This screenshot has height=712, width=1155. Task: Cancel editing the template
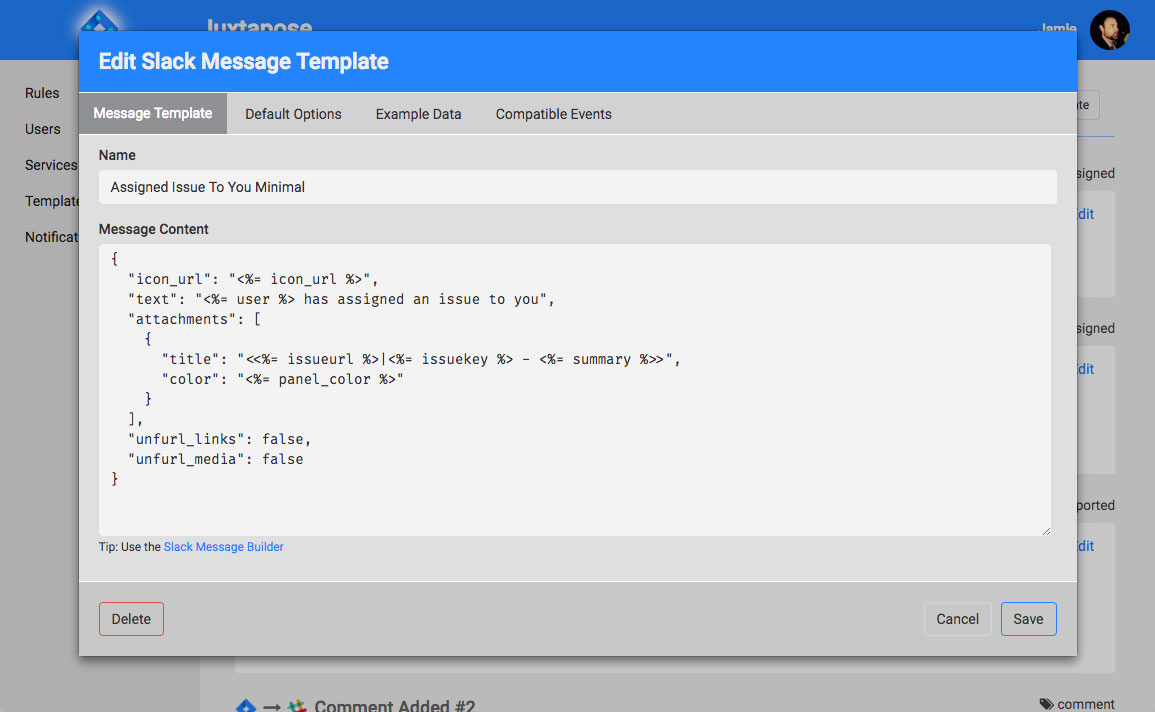coord(957,619)
